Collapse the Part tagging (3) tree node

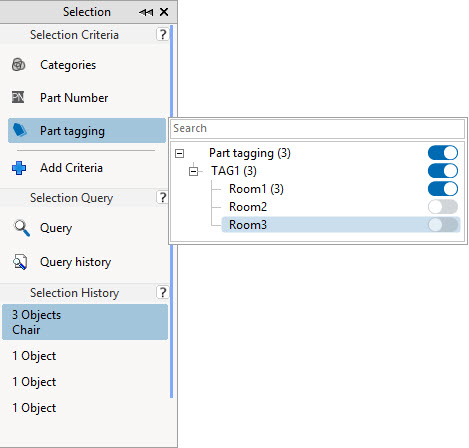(x=179, y=153)
